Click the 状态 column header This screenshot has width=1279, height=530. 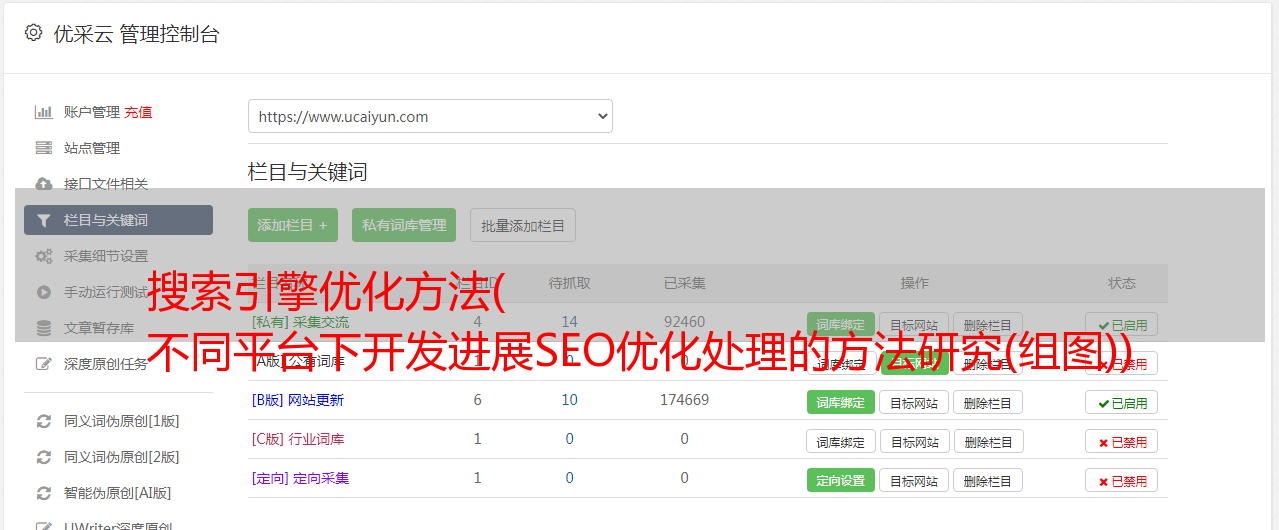coord(1122,283)
